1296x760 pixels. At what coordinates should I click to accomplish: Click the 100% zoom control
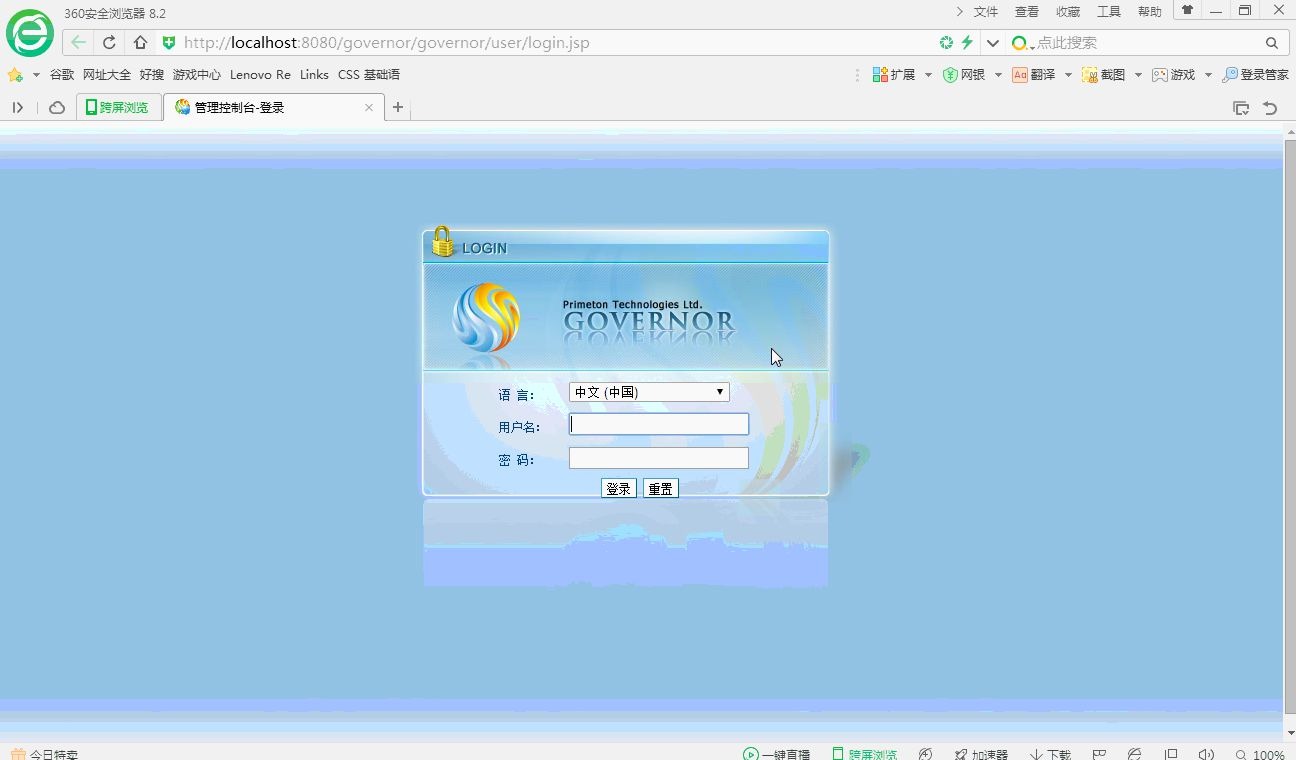pyautogui.click(x=1260, y=755)
